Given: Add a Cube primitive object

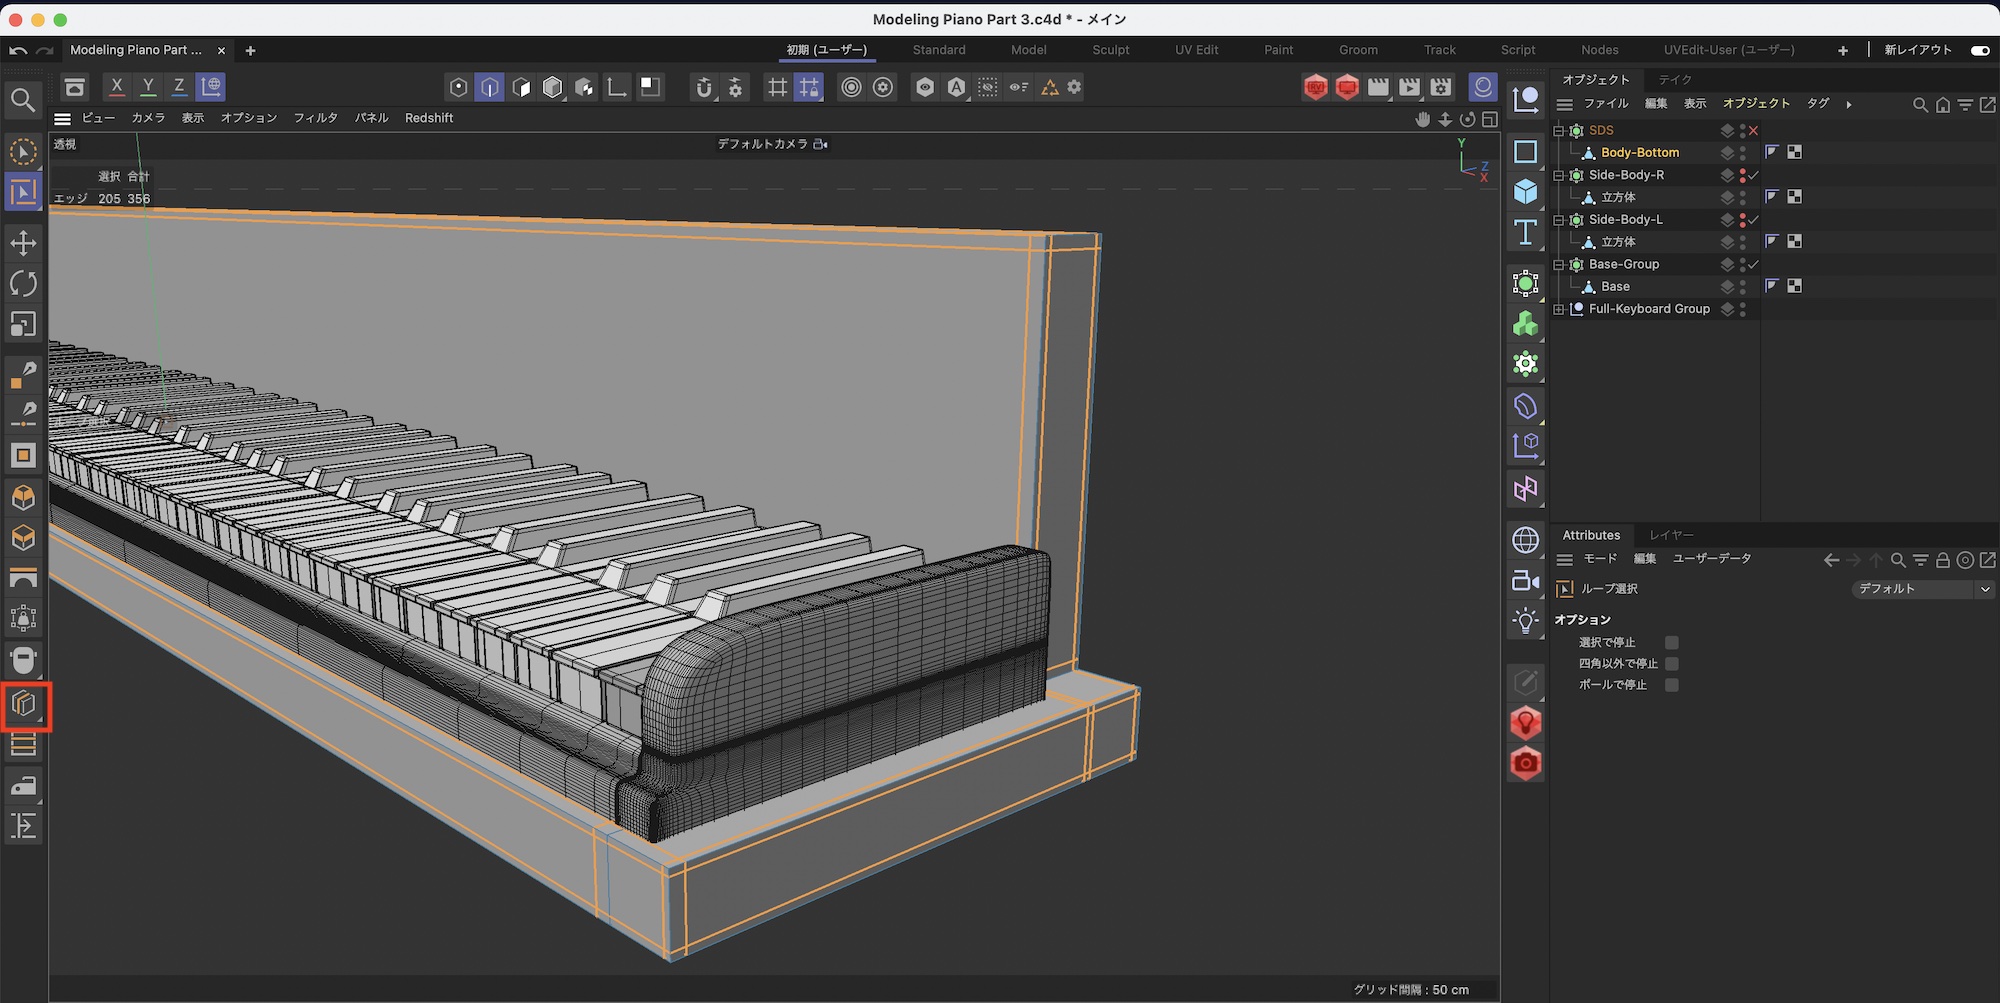Looking at the screenshot, I should (1525, 191).
